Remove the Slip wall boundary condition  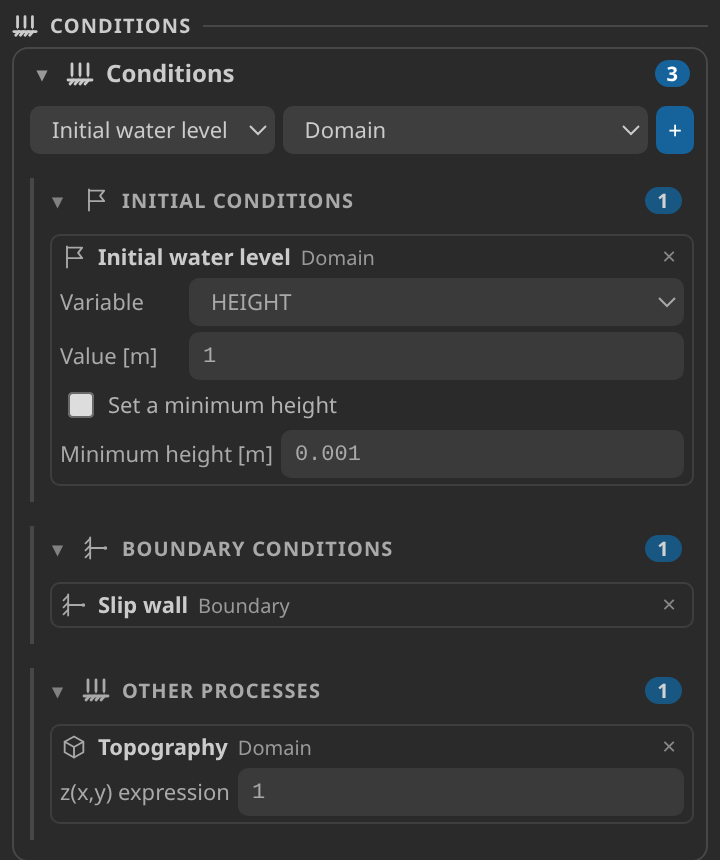[668, 604]
